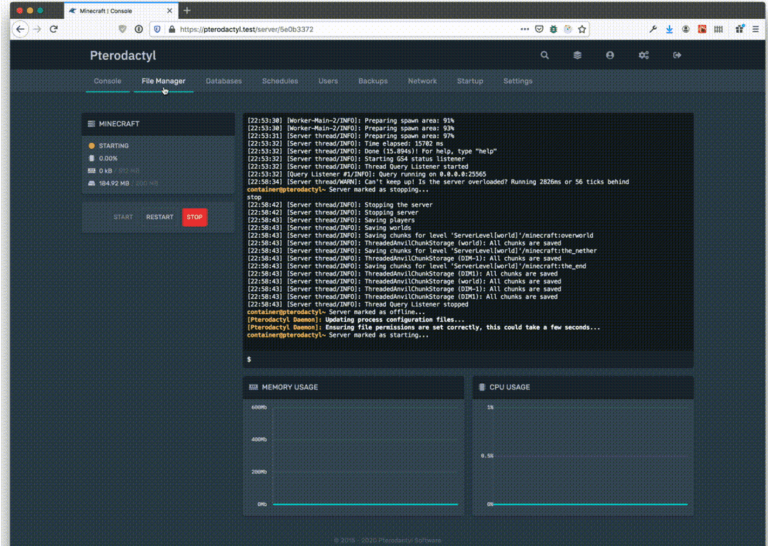This screenshot has height=546, width=768.
Task: Click the red STOP button
Action: point(194,217)
